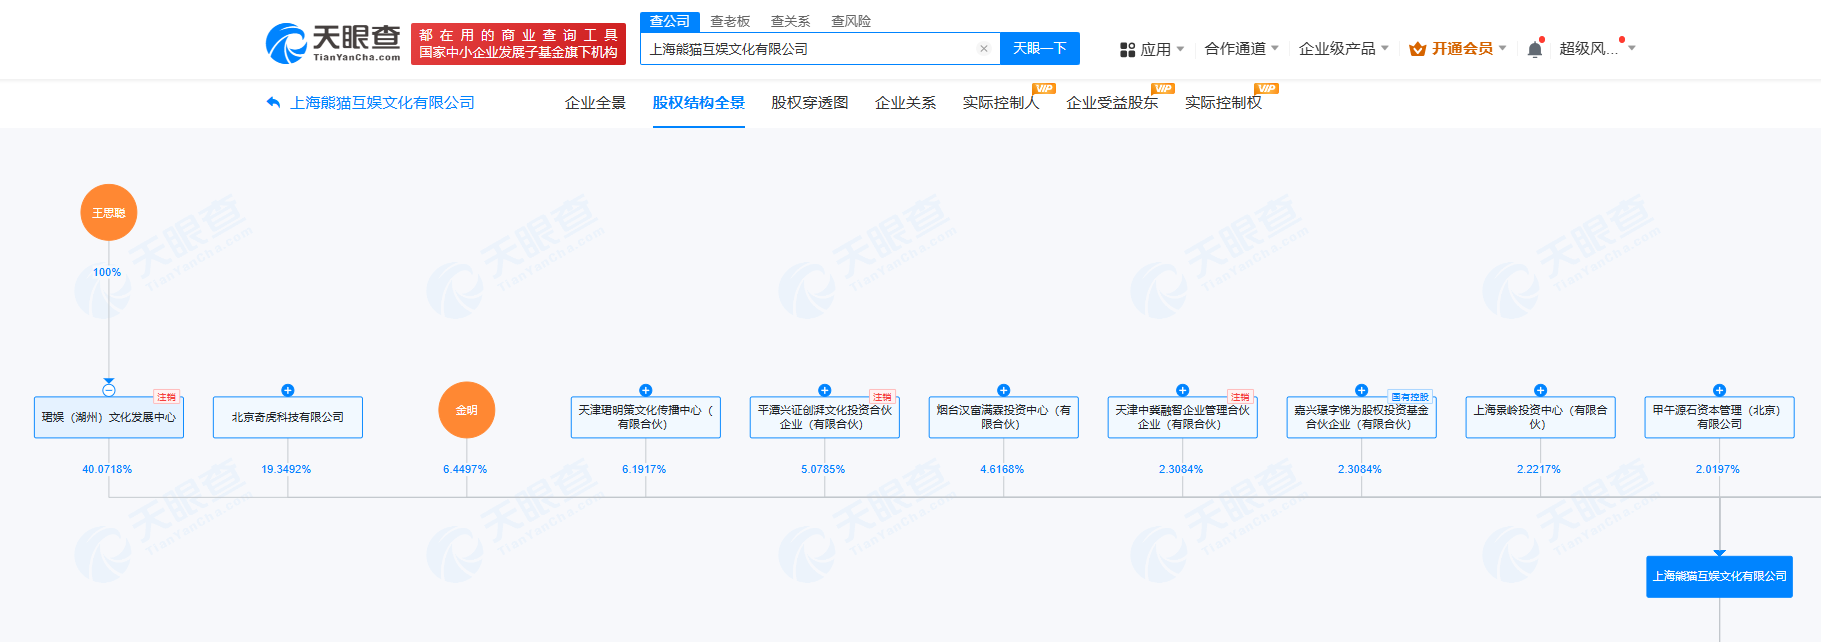Click the 注销 tag on 平潭兴证创湃

pos(882,397)
